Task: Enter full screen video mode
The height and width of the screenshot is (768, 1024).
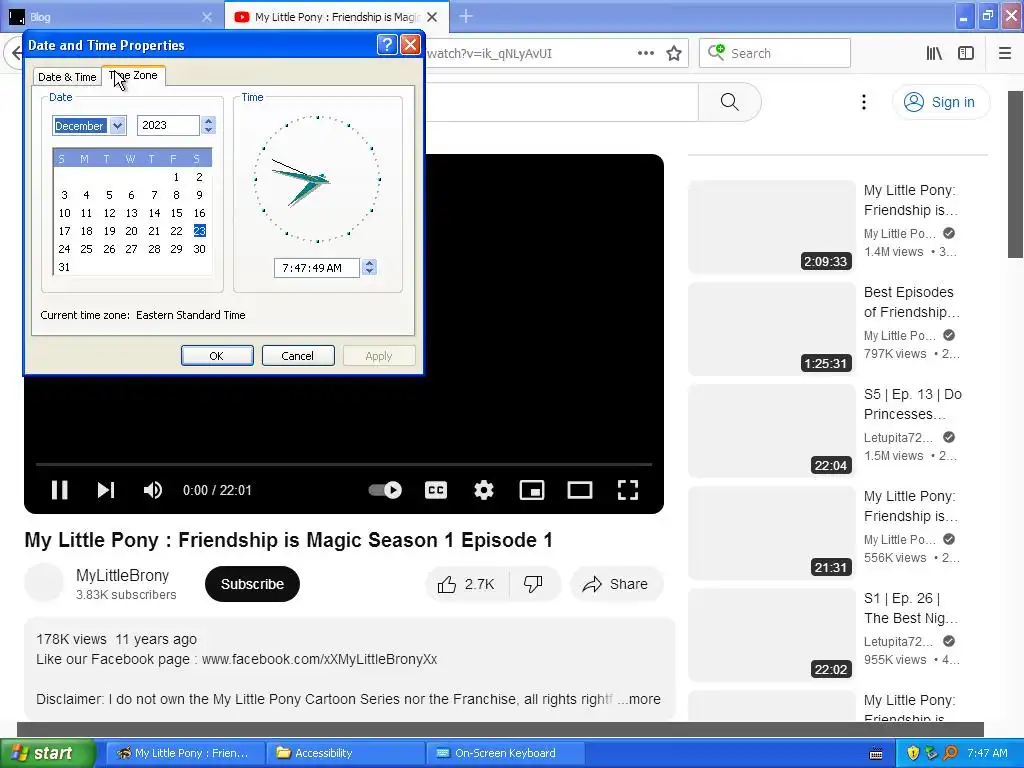Action: (x=628, y=490)
